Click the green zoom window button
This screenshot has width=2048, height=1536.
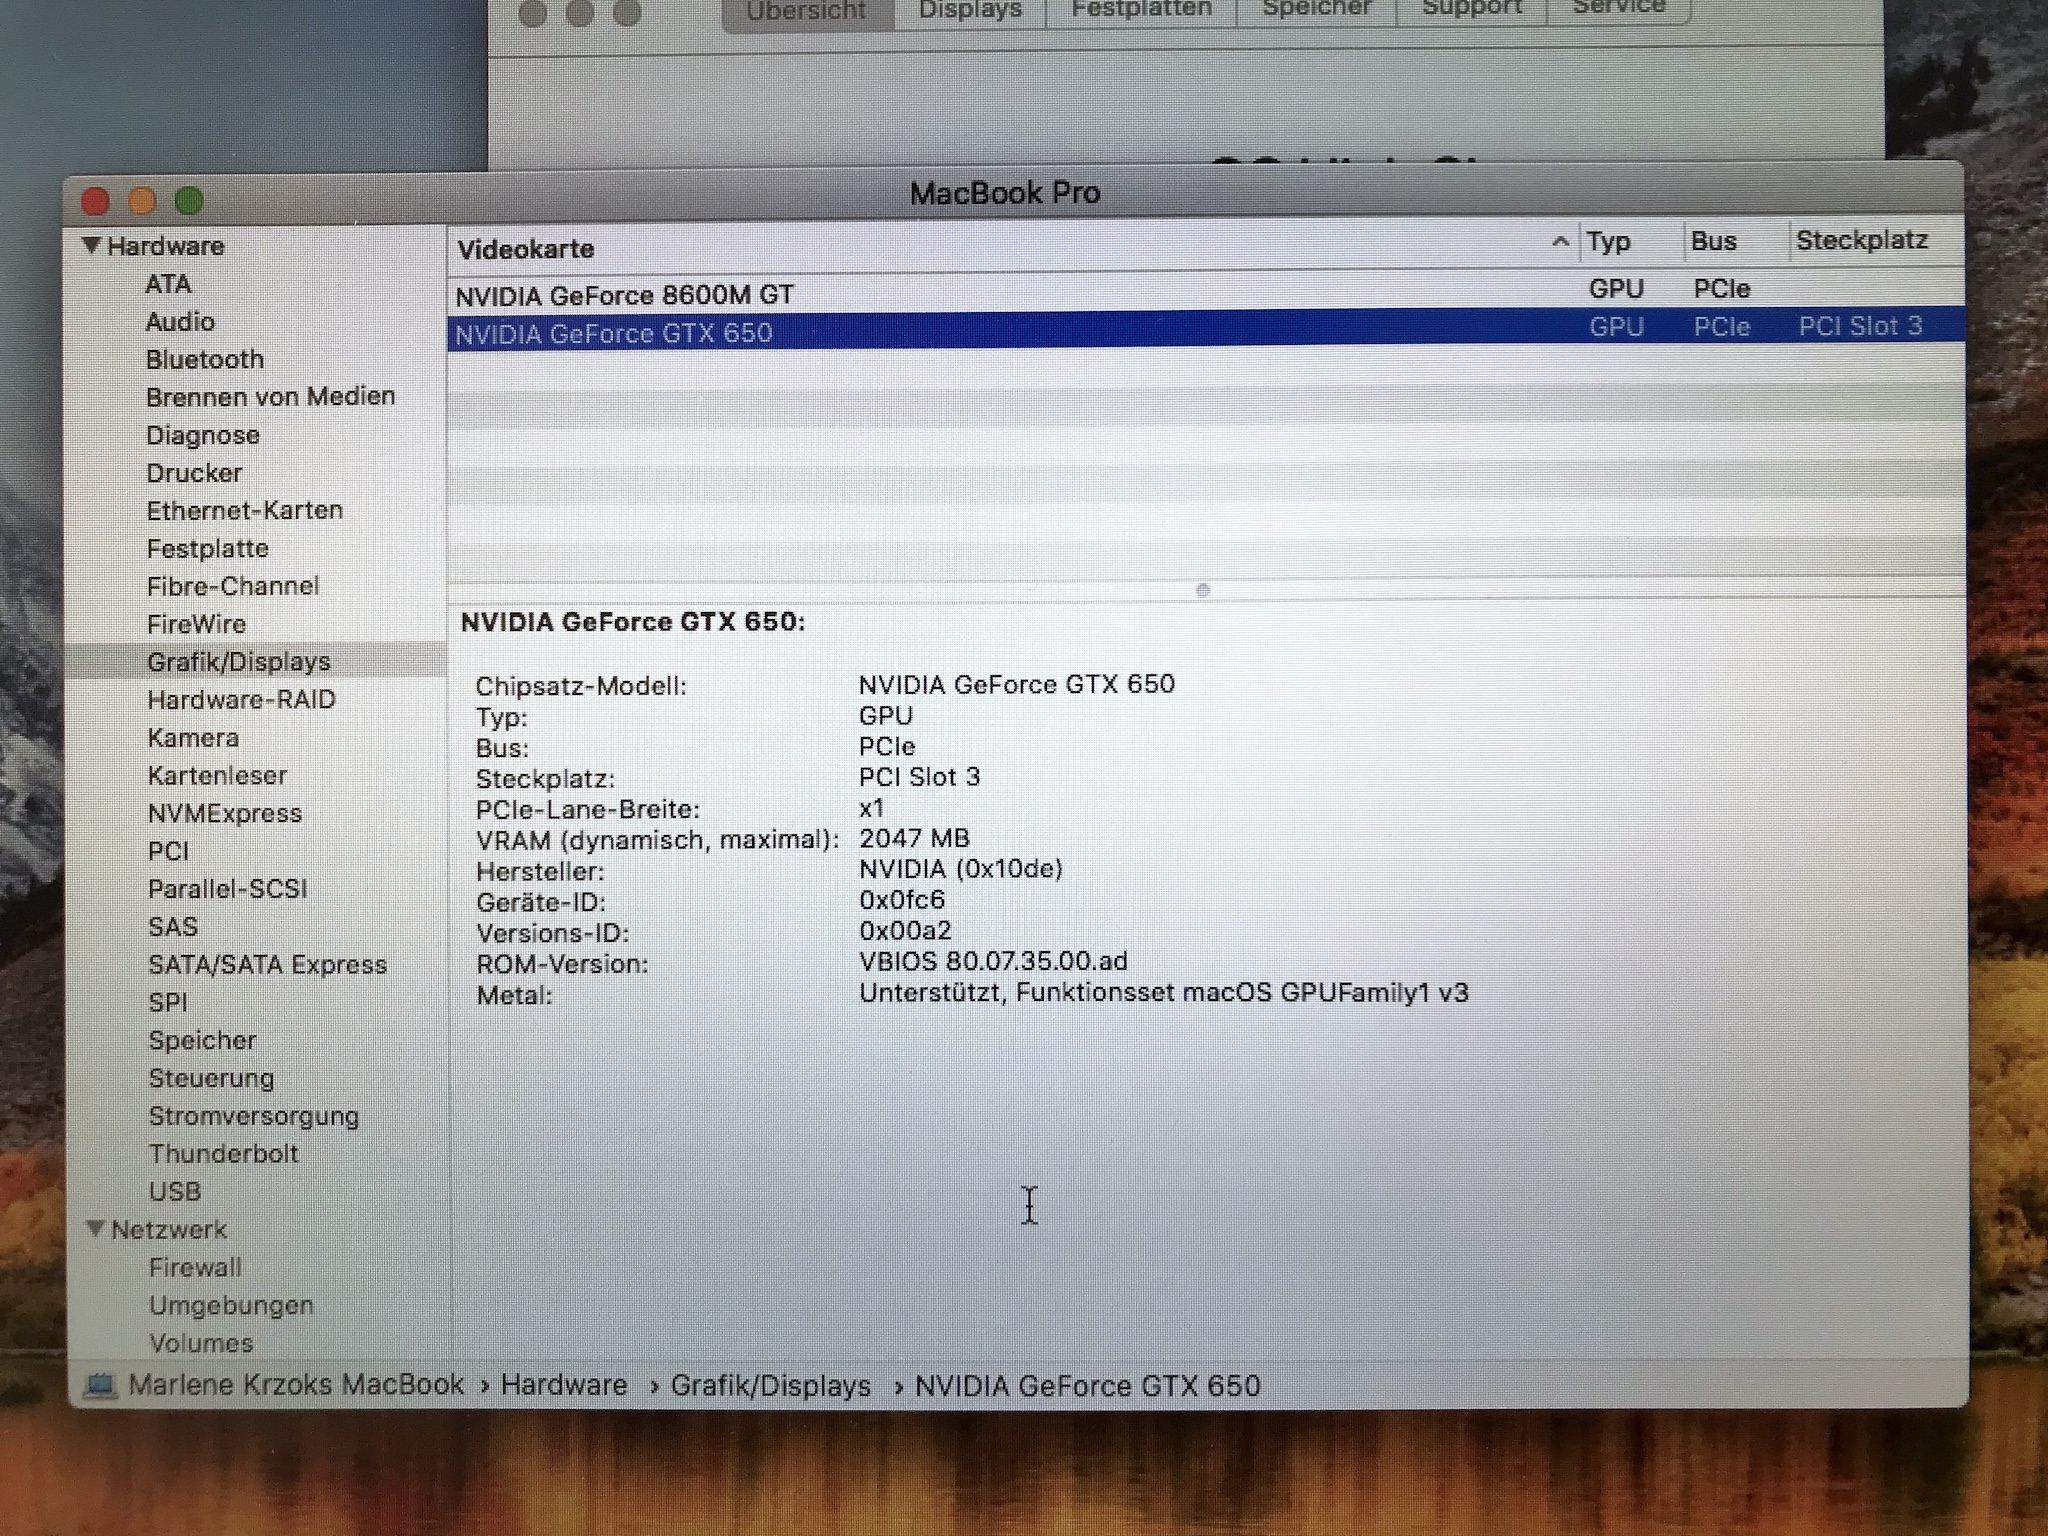click(189, 202)
